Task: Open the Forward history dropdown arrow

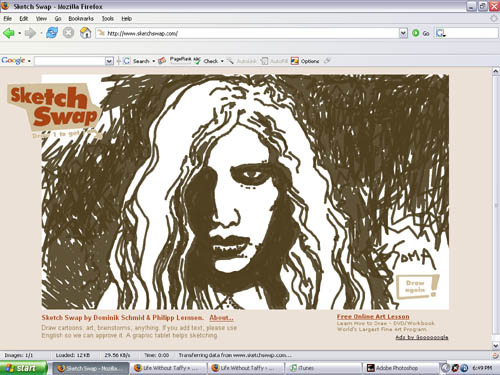Action: [41, 33]
